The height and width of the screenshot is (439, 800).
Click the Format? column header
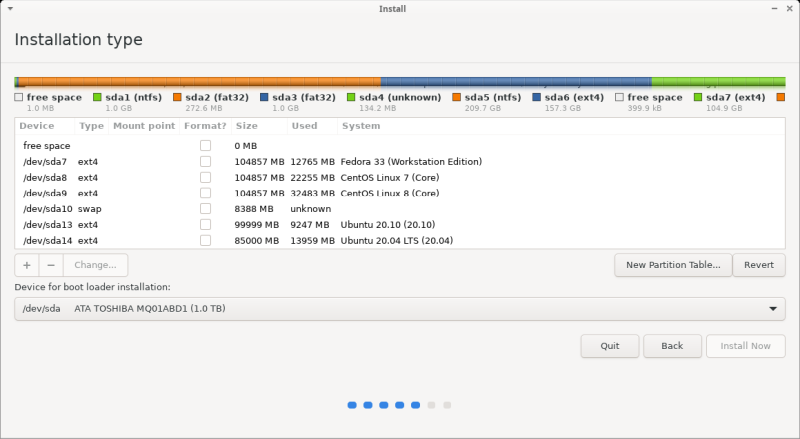tap(205, 126)
